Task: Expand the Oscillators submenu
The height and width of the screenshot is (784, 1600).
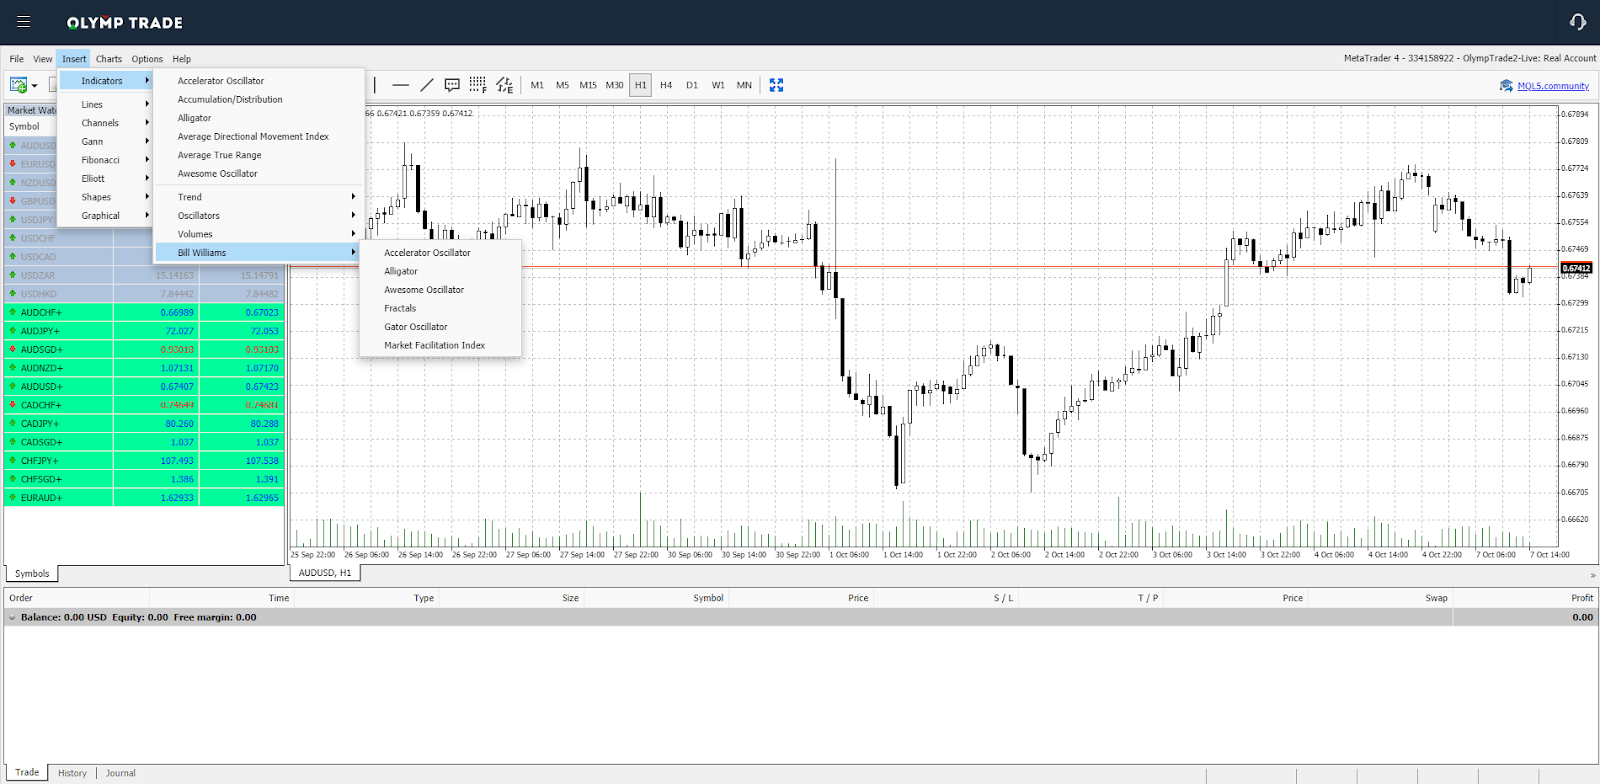Action: point(258,215)
